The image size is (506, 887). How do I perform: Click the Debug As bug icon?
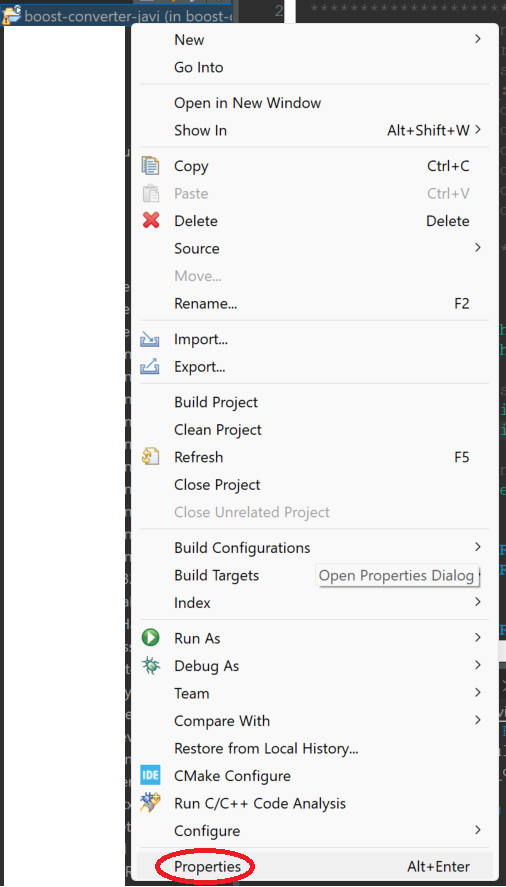[151, 665]
